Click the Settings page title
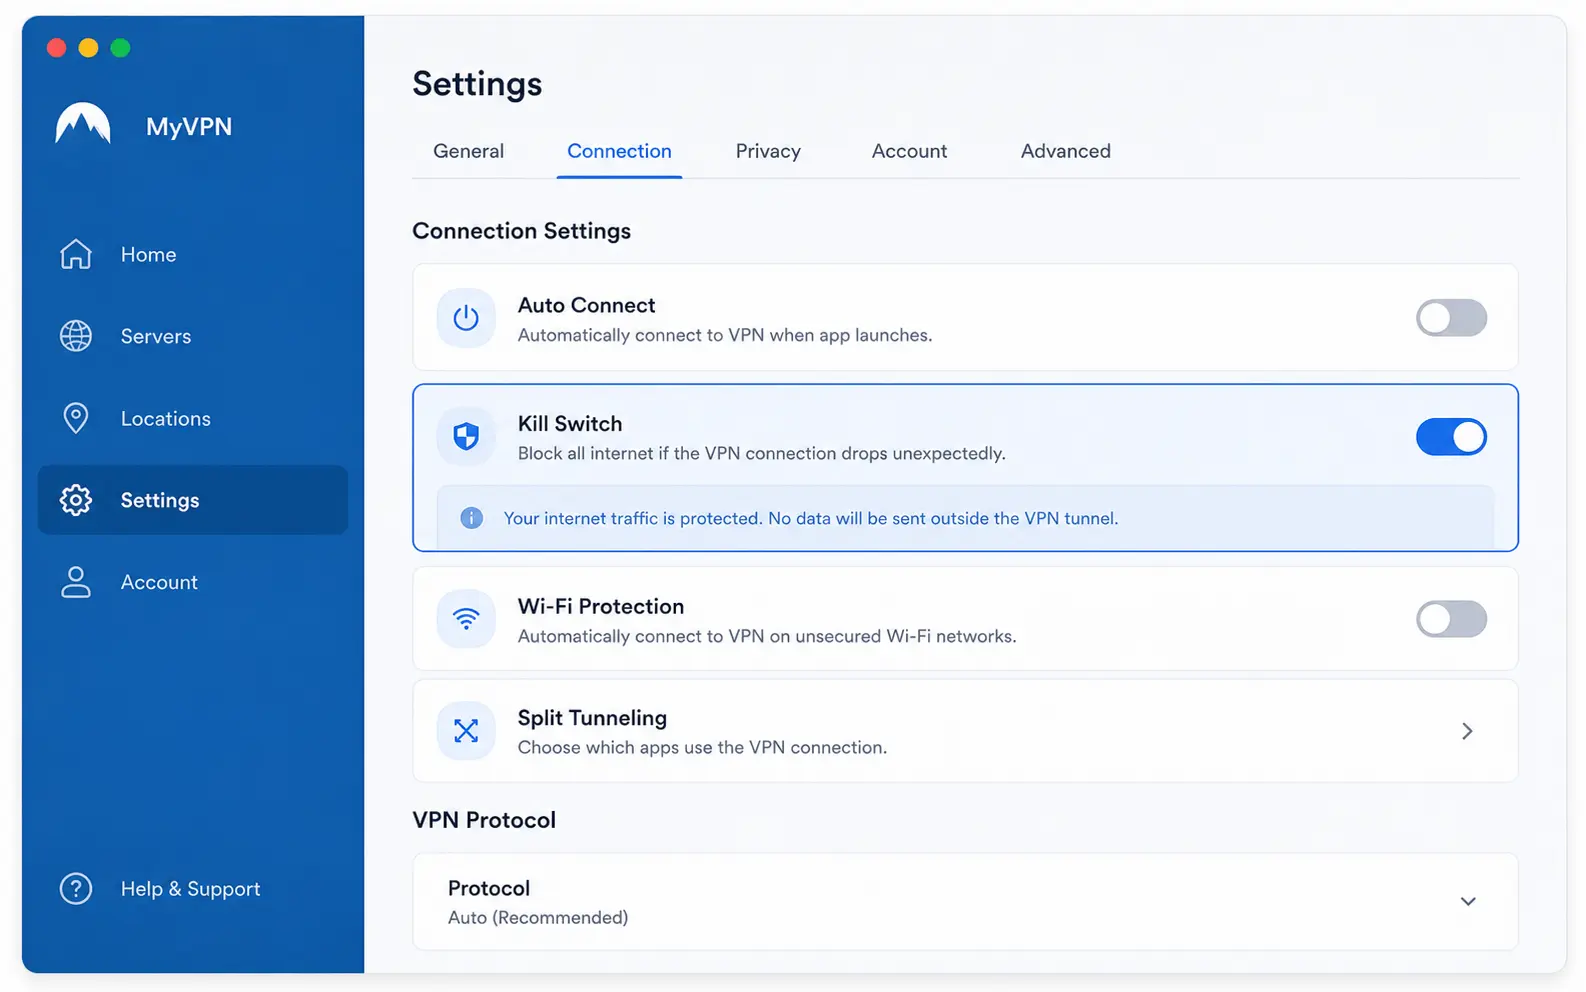 tap(477, 84)
